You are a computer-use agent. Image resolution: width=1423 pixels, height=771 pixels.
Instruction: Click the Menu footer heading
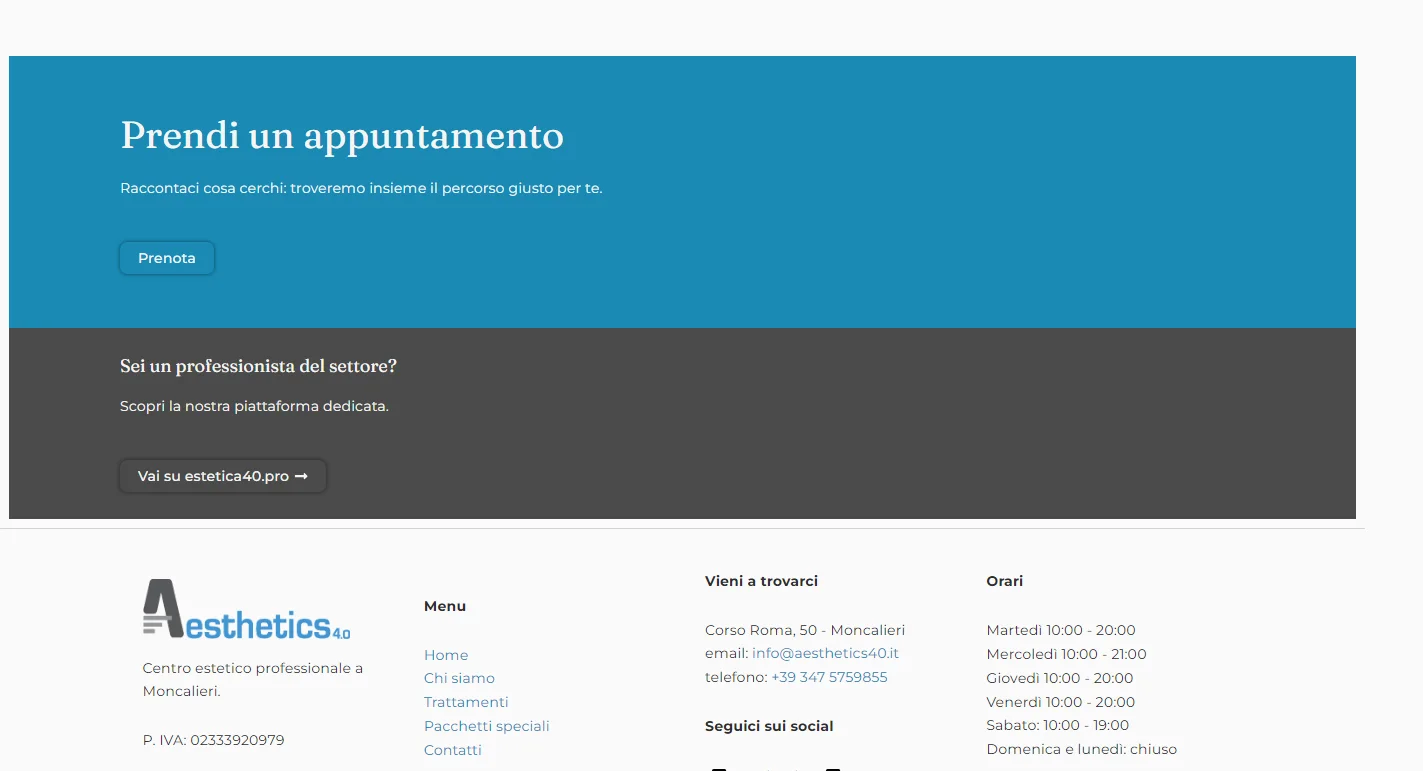[x=445, y=606]
